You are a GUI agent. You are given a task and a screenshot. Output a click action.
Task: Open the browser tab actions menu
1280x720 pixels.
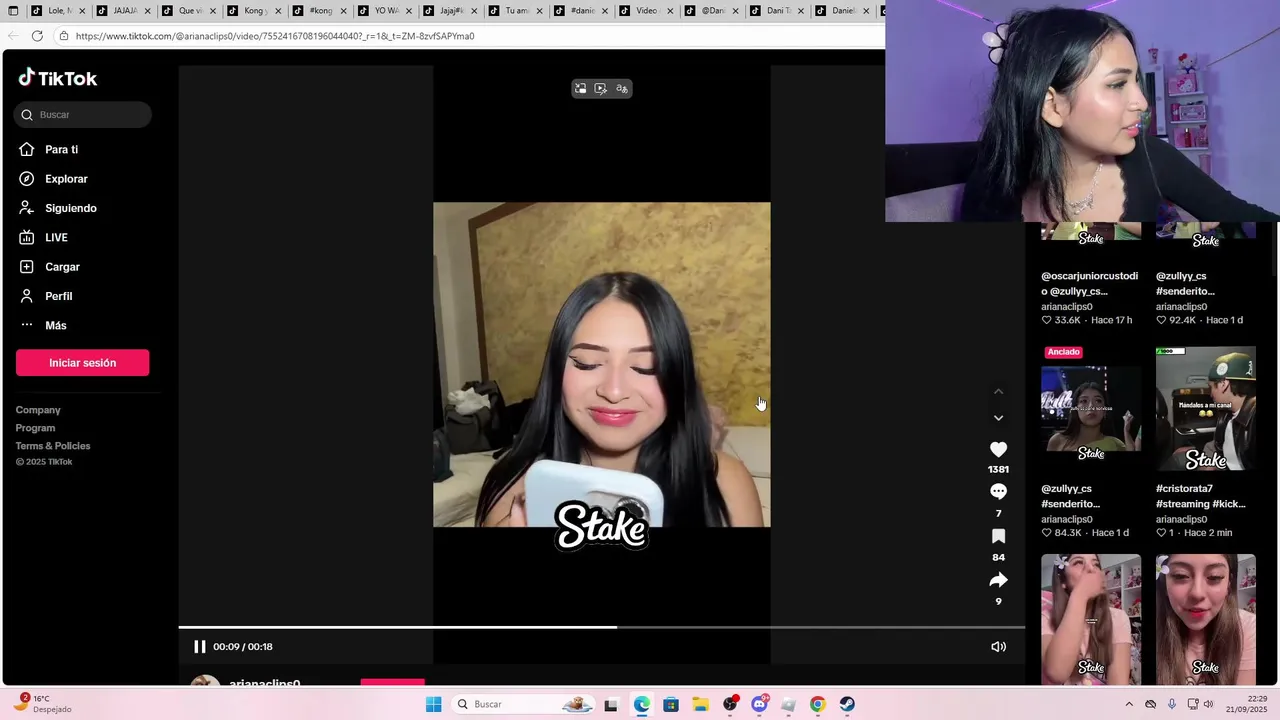[x=12, y=11]
